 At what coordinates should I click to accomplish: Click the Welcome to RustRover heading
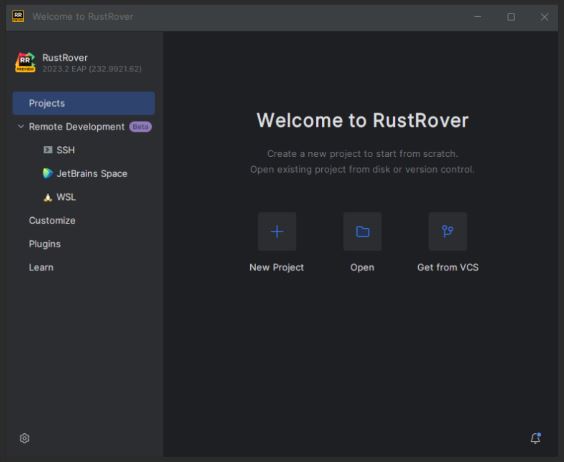point(362,120)
